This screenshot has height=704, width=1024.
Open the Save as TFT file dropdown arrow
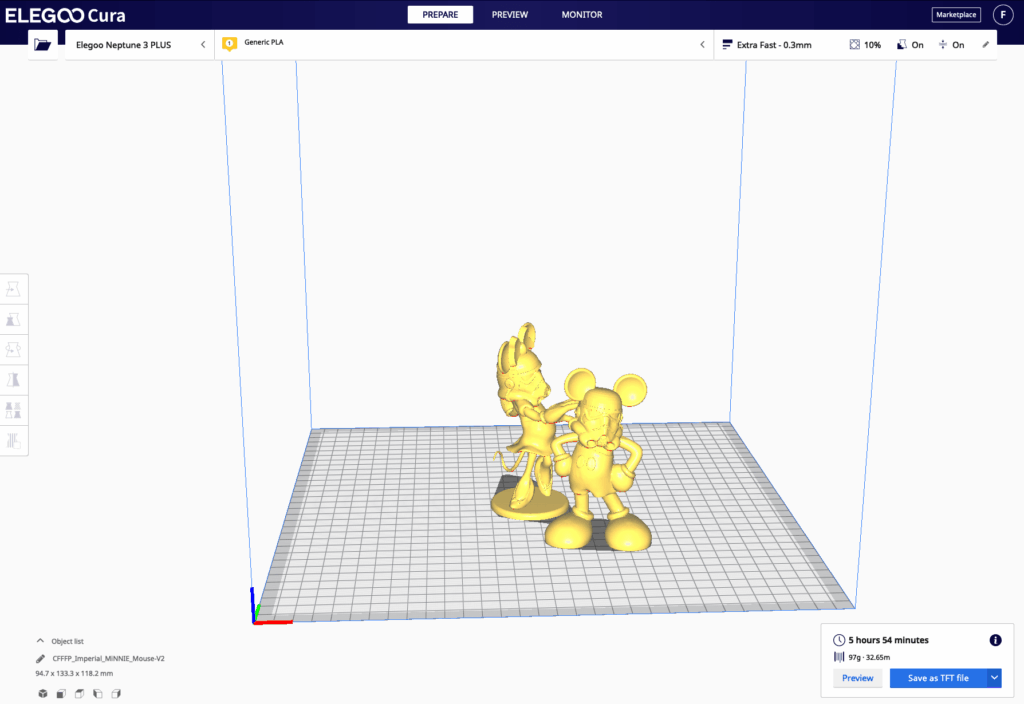click(994, 678)
